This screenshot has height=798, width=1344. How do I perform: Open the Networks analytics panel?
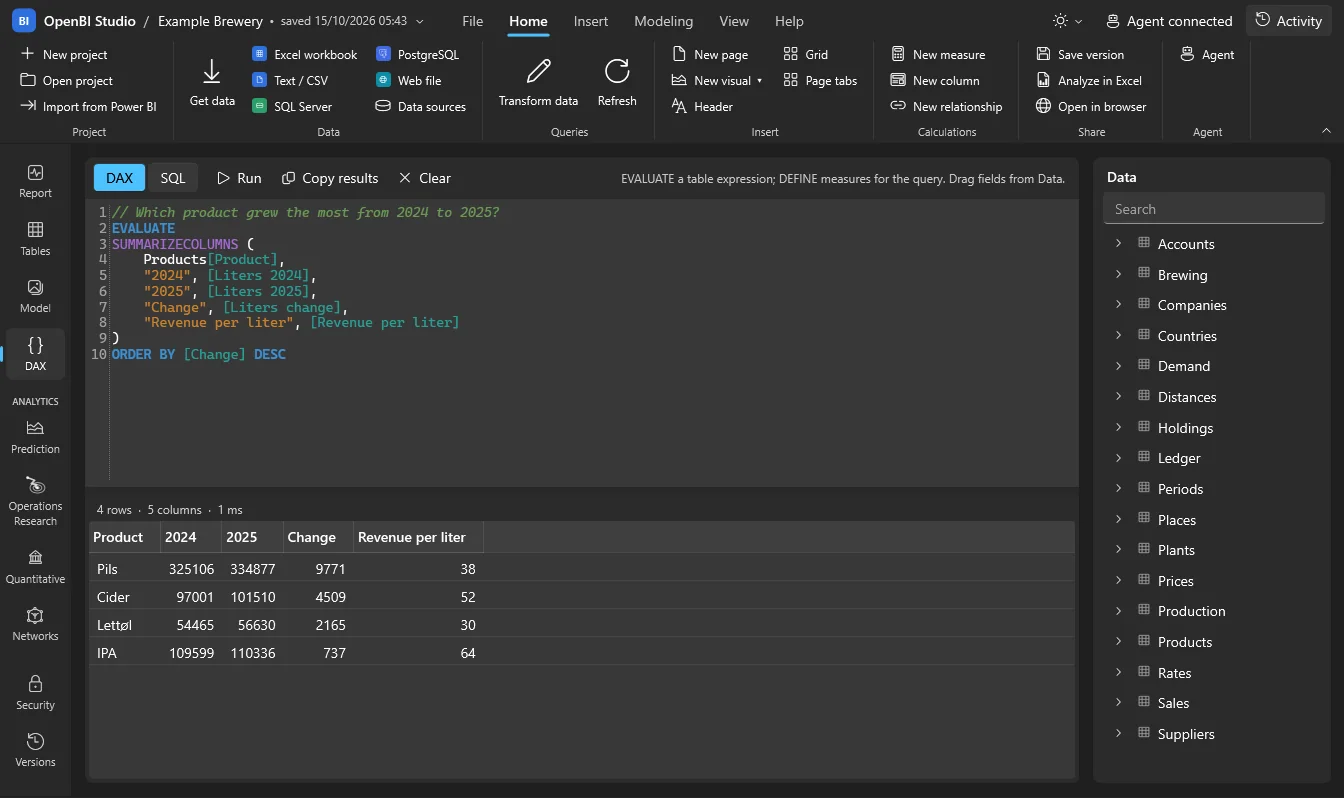point(35,624)
